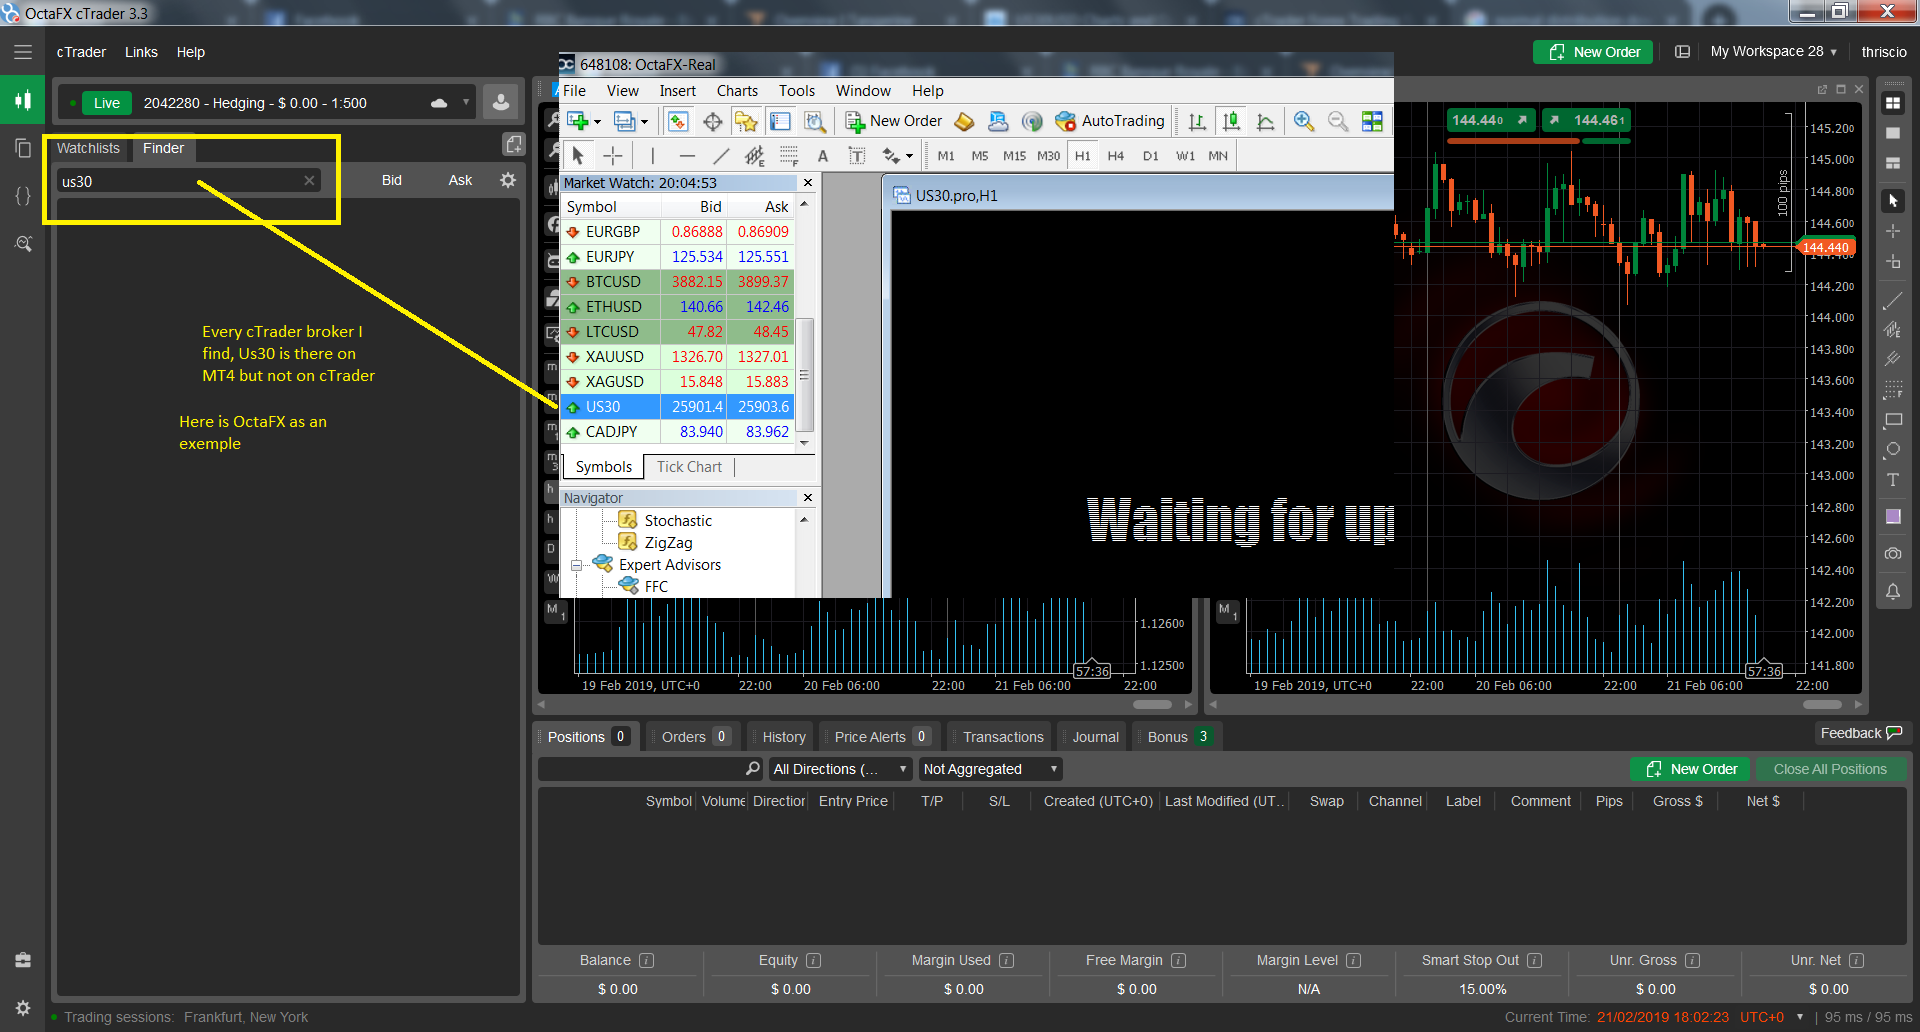Open the account profile icon

click(x=500, y=102)
